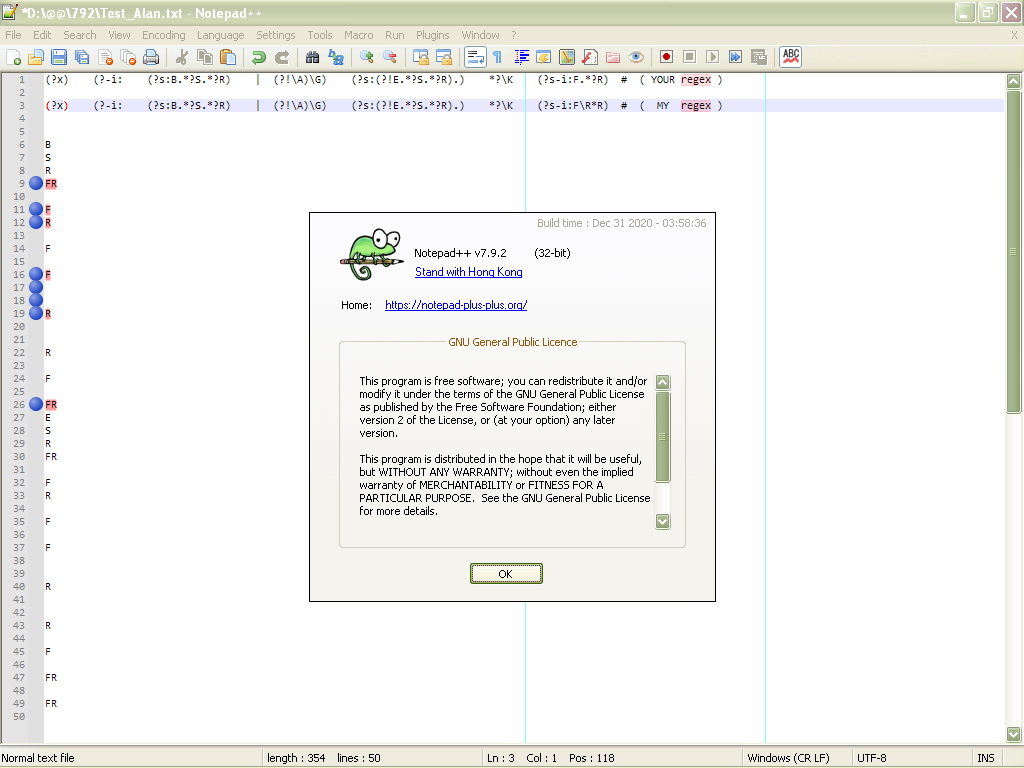This screenshot has width=1024, height=768.
Task: Click the 'Ln : 3' status bar text
Action: point(500,758)
